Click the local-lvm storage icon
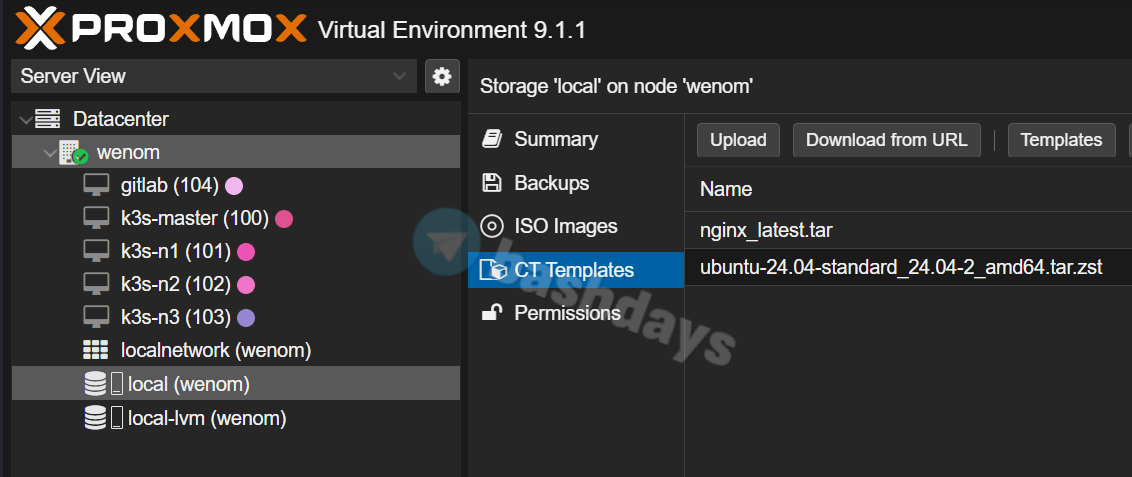The image size is (1132, 477). [x=96, y=418]
